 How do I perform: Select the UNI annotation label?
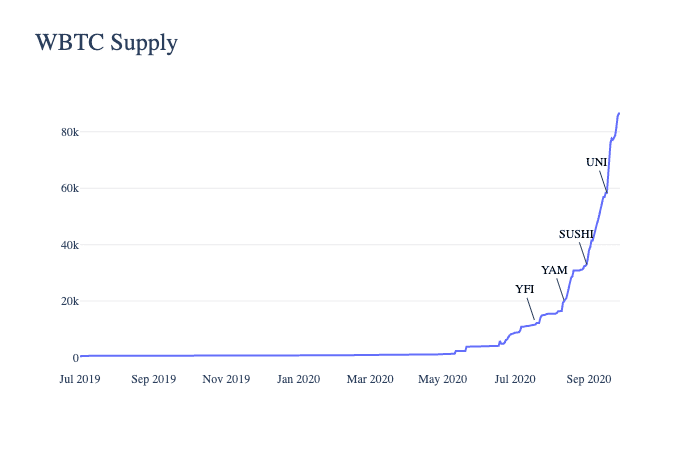pos(596,162)
